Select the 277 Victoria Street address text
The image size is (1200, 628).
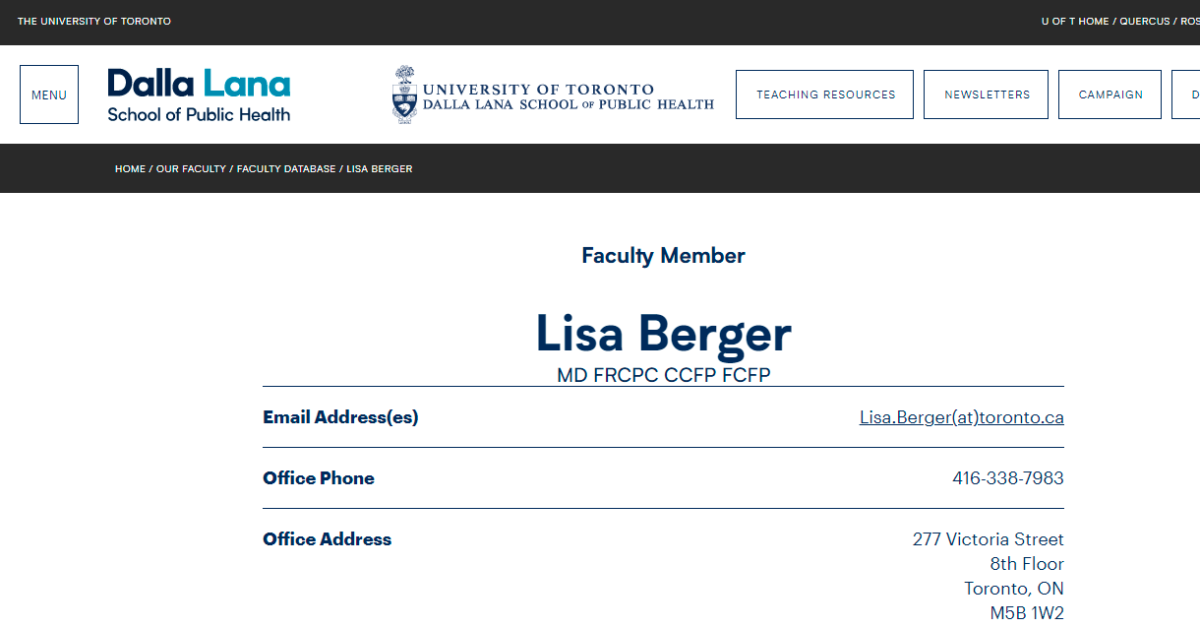point(988,539)
